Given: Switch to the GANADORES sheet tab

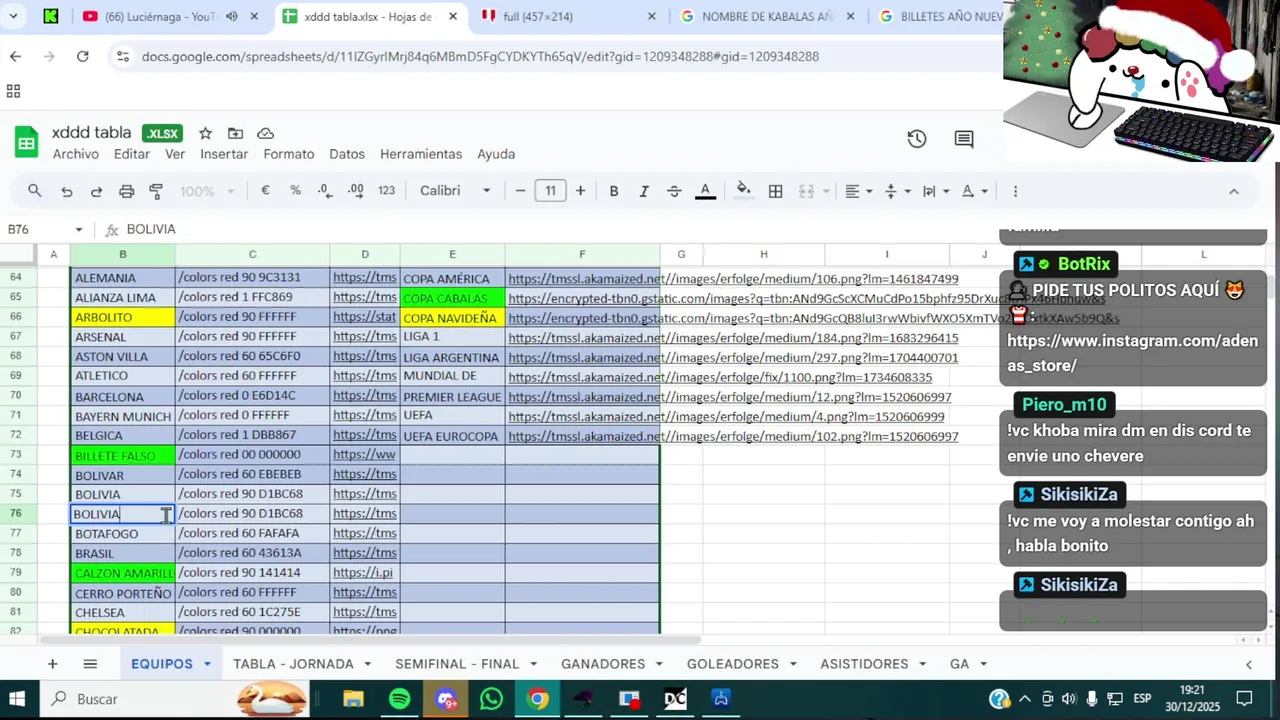Looking at the screenshot, I should (603, 664).
